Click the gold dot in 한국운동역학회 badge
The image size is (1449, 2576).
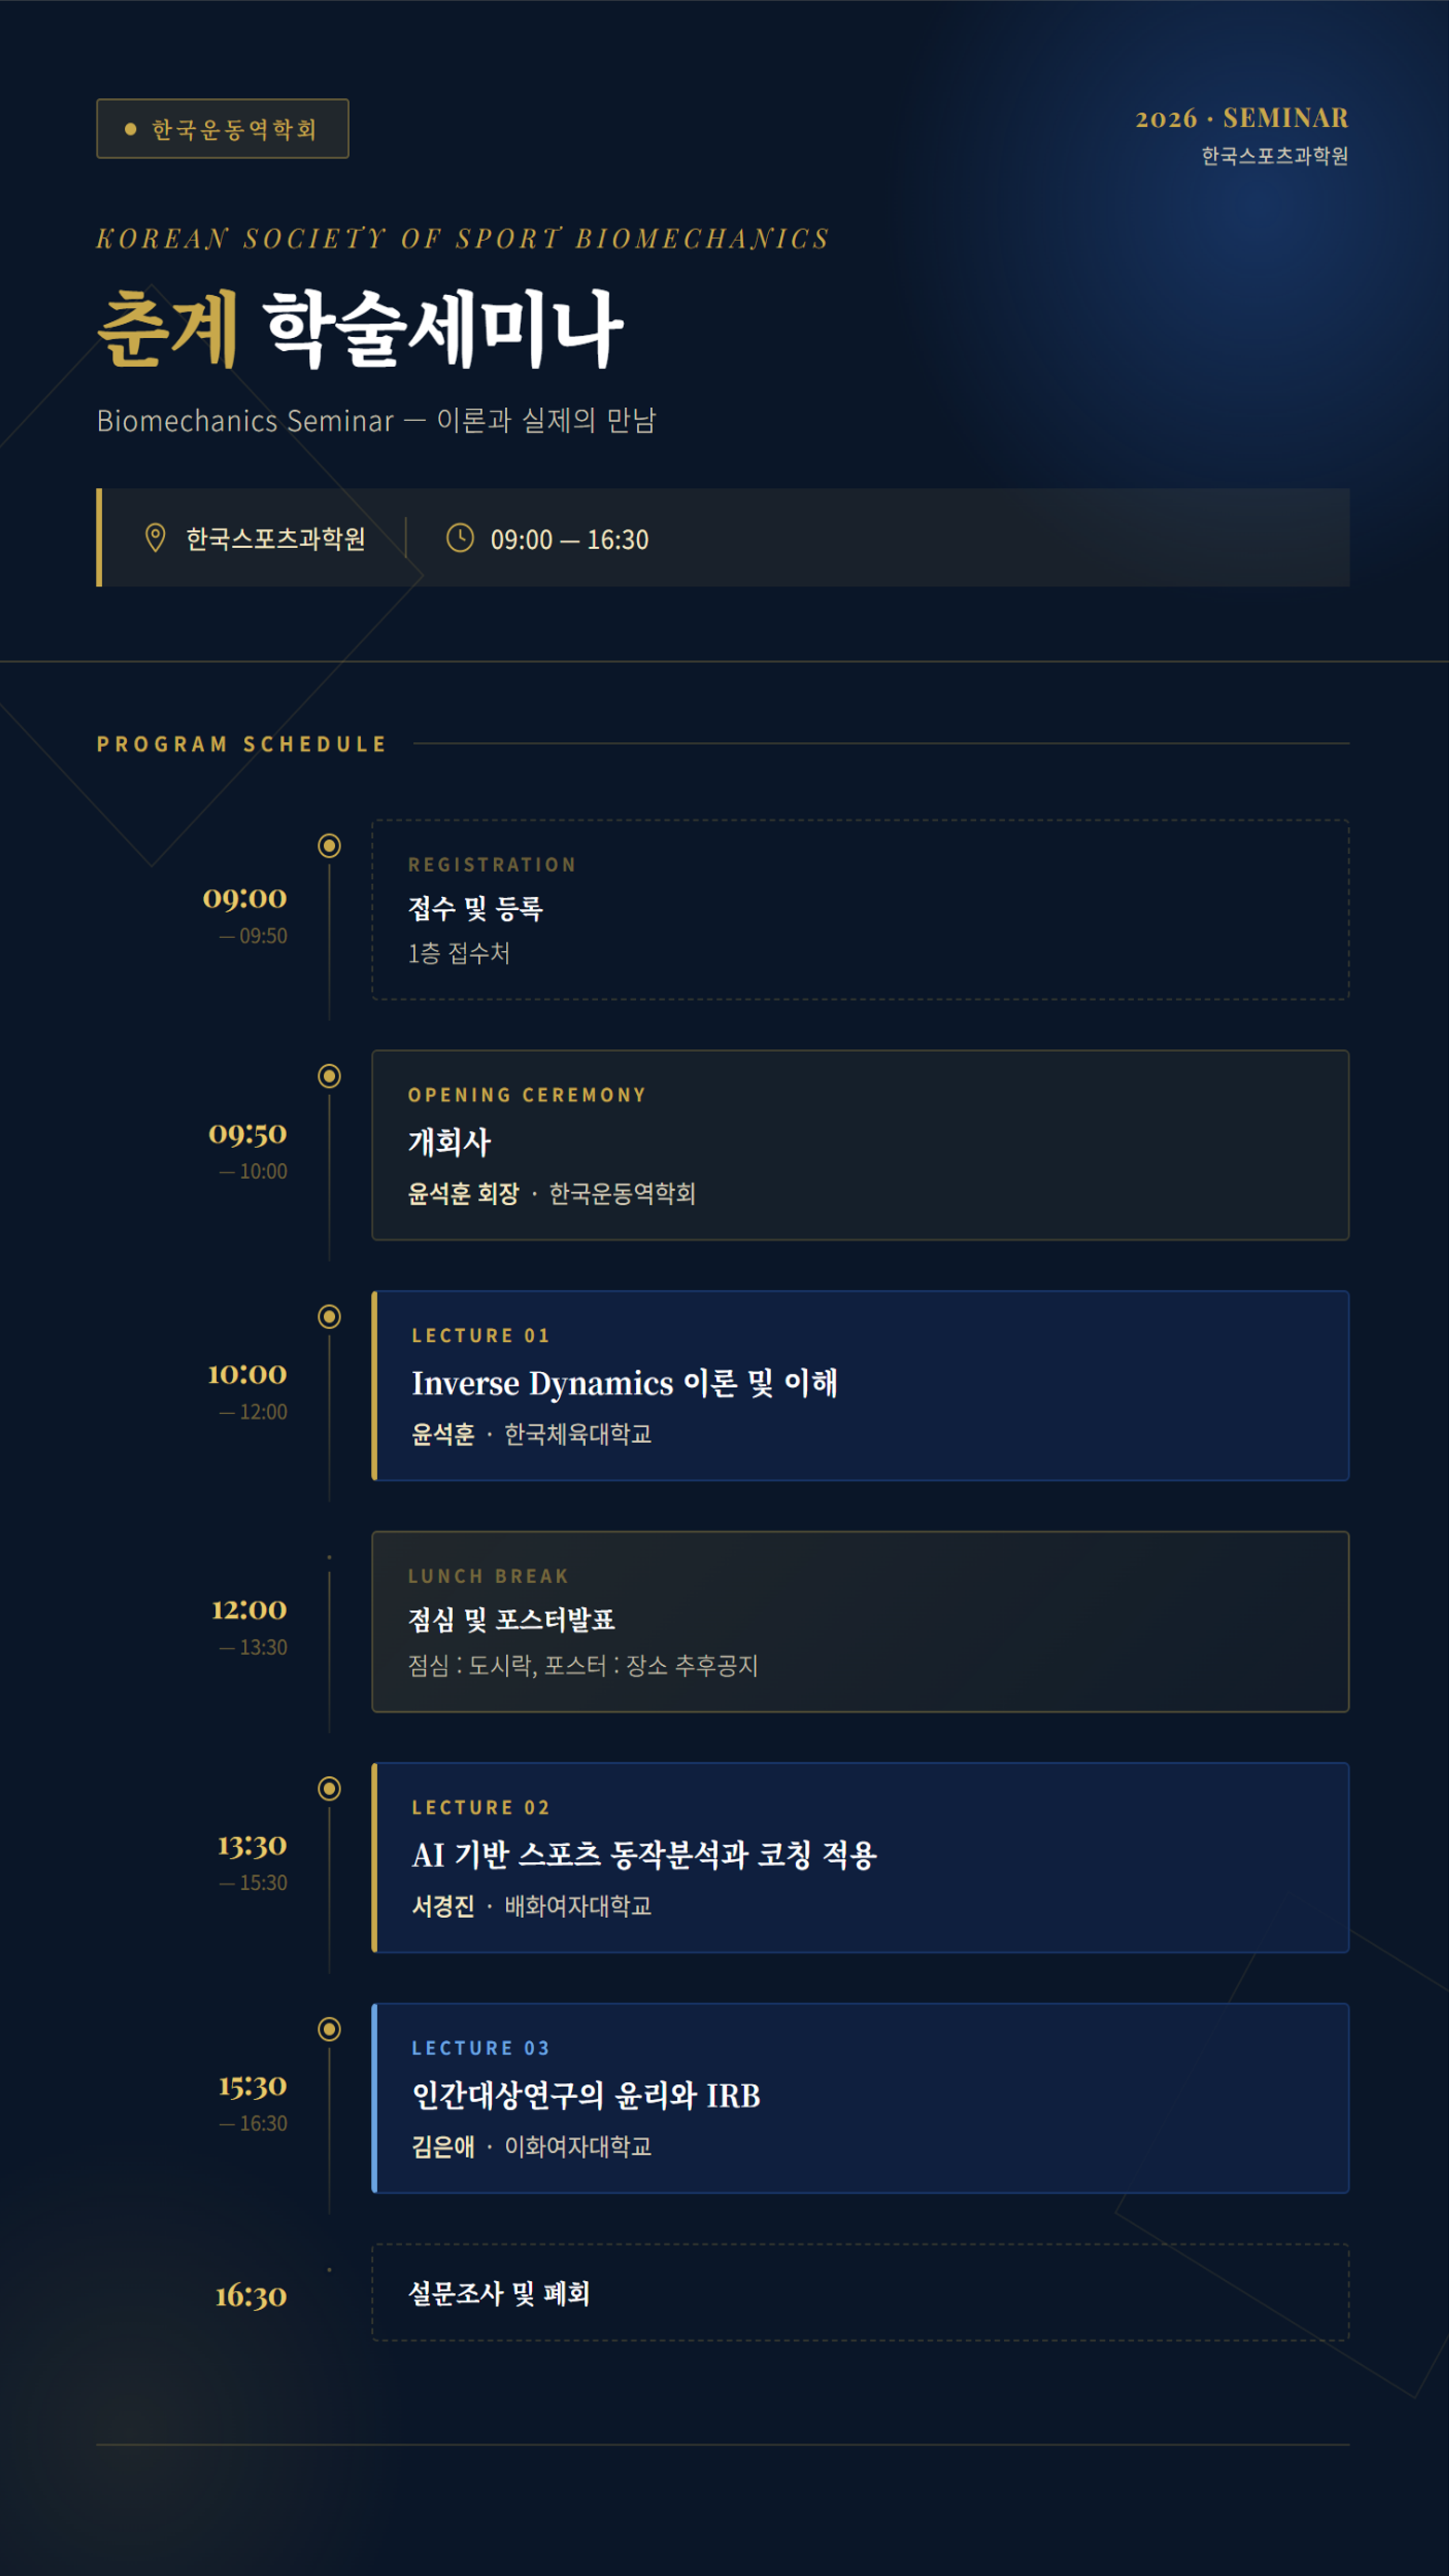coord(130,129)
